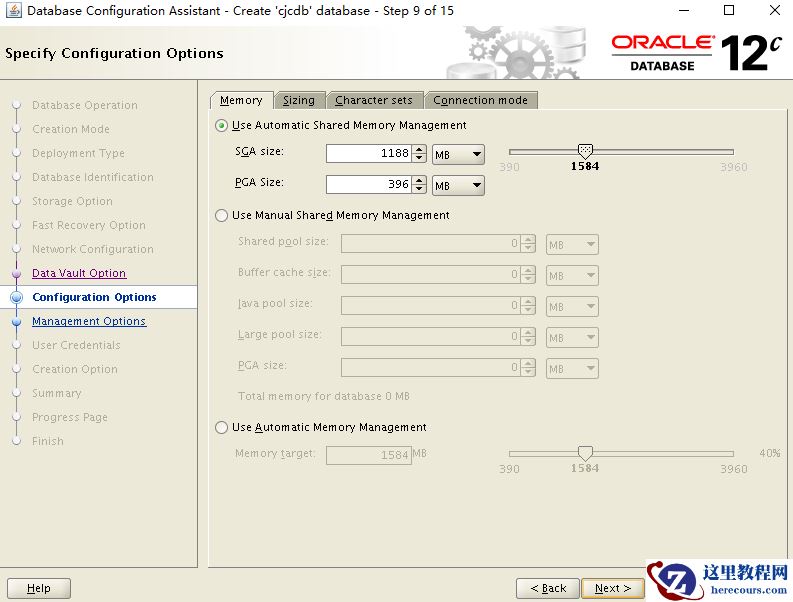The image size is (793, 602).
Task: Click the Management Options step bullet
Action: coord(16,322)
